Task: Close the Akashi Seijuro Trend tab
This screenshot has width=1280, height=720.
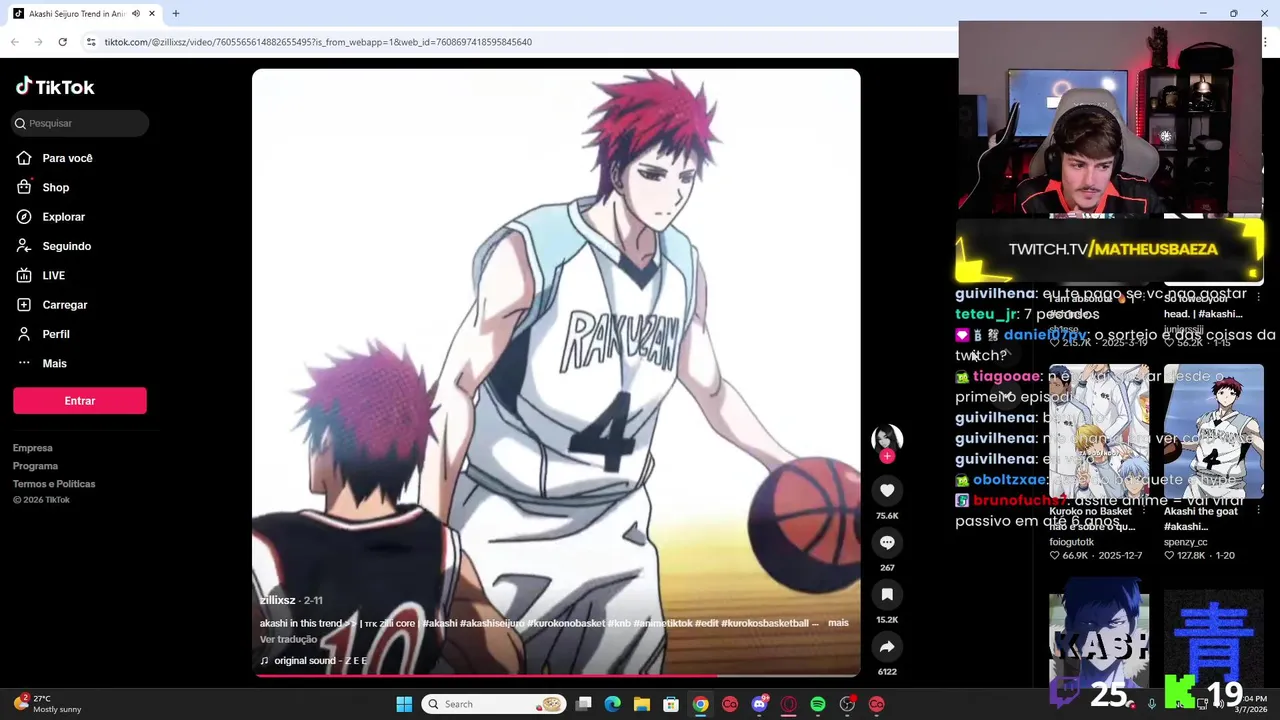Action: click(x=152, y=14)
